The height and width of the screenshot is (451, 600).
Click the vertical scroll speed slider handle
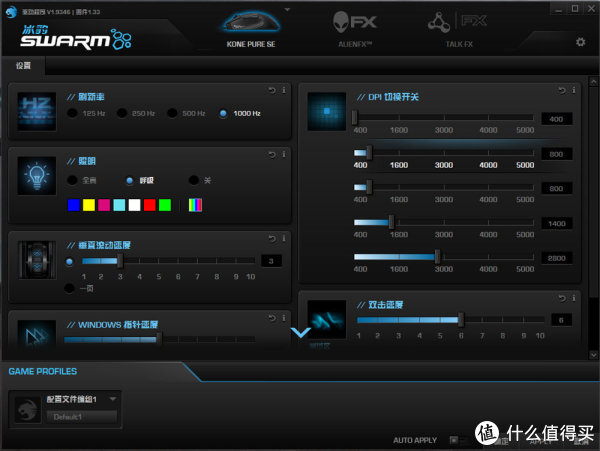(x=120, y=261)
